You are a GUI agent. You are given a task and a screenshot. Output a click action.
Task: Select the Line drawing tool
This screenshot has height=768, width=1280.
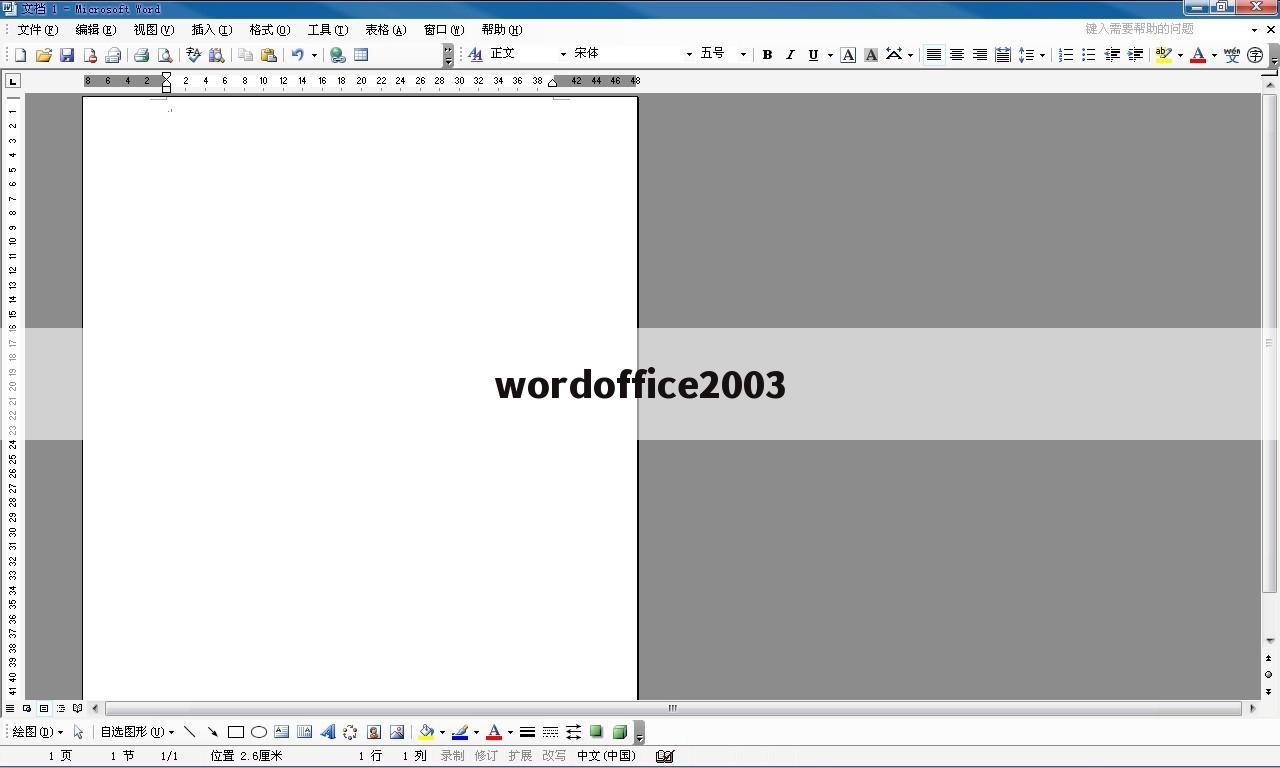[x=189, y=732]
